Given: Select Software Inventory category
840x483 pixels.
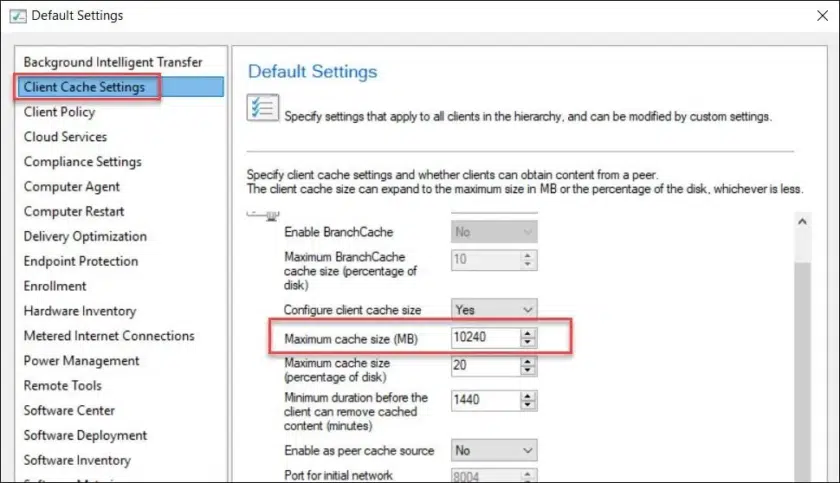Looking at the screenshot, I should (x=77, y=461).
